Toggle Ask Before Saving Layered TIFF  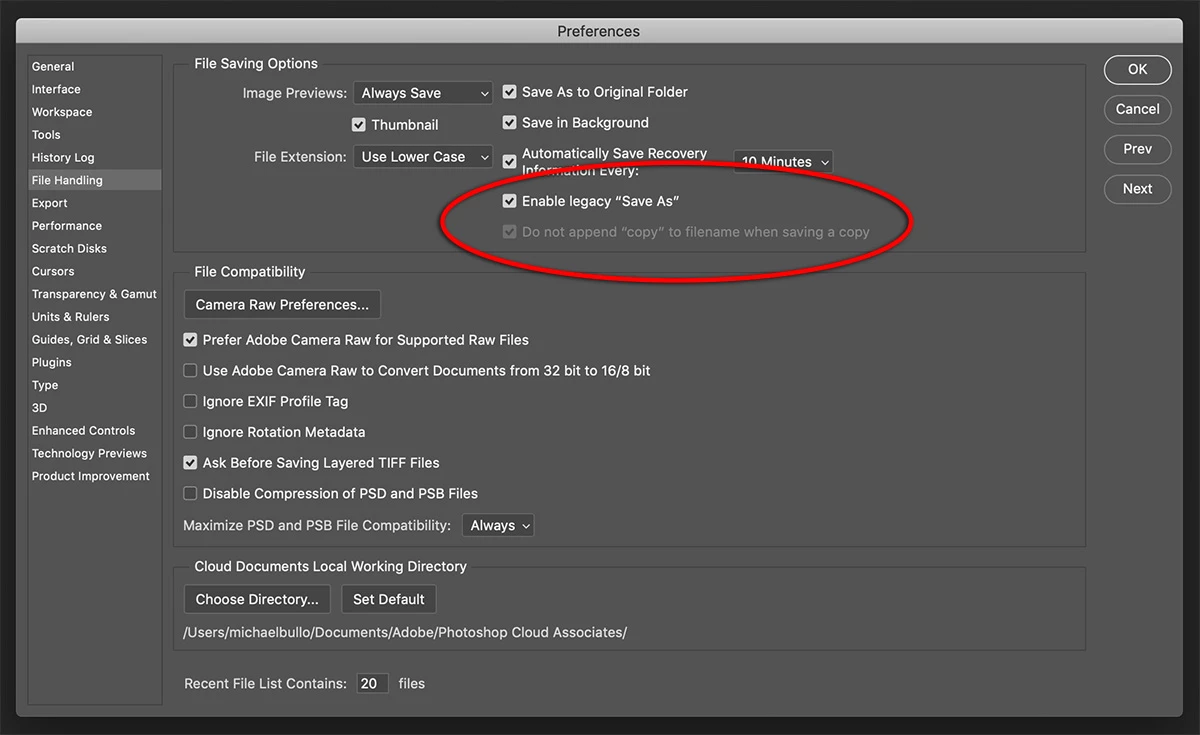[x=190, y=463]
